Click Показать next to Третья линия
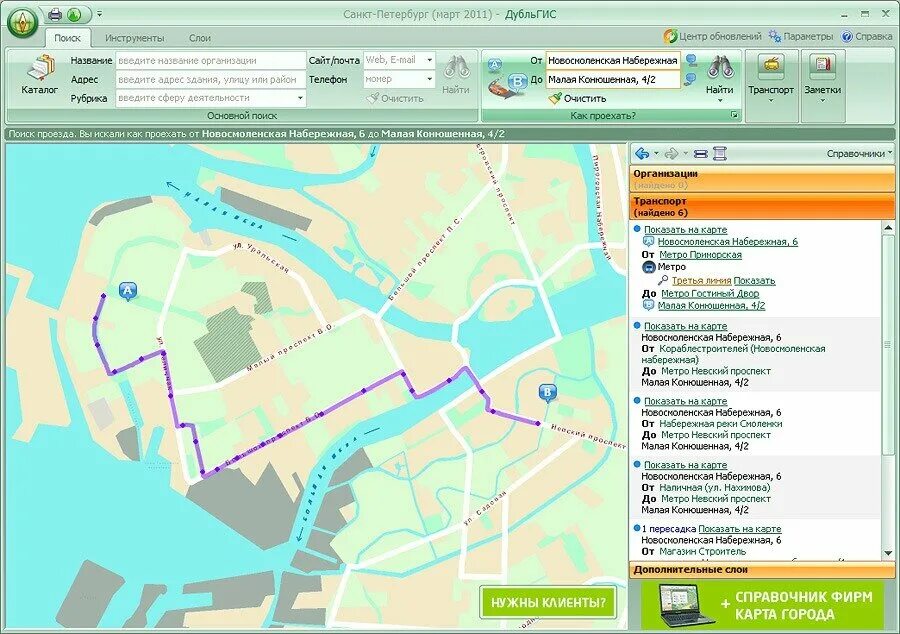This screenshot has height=634, width=900. click(x=754, y=281)
